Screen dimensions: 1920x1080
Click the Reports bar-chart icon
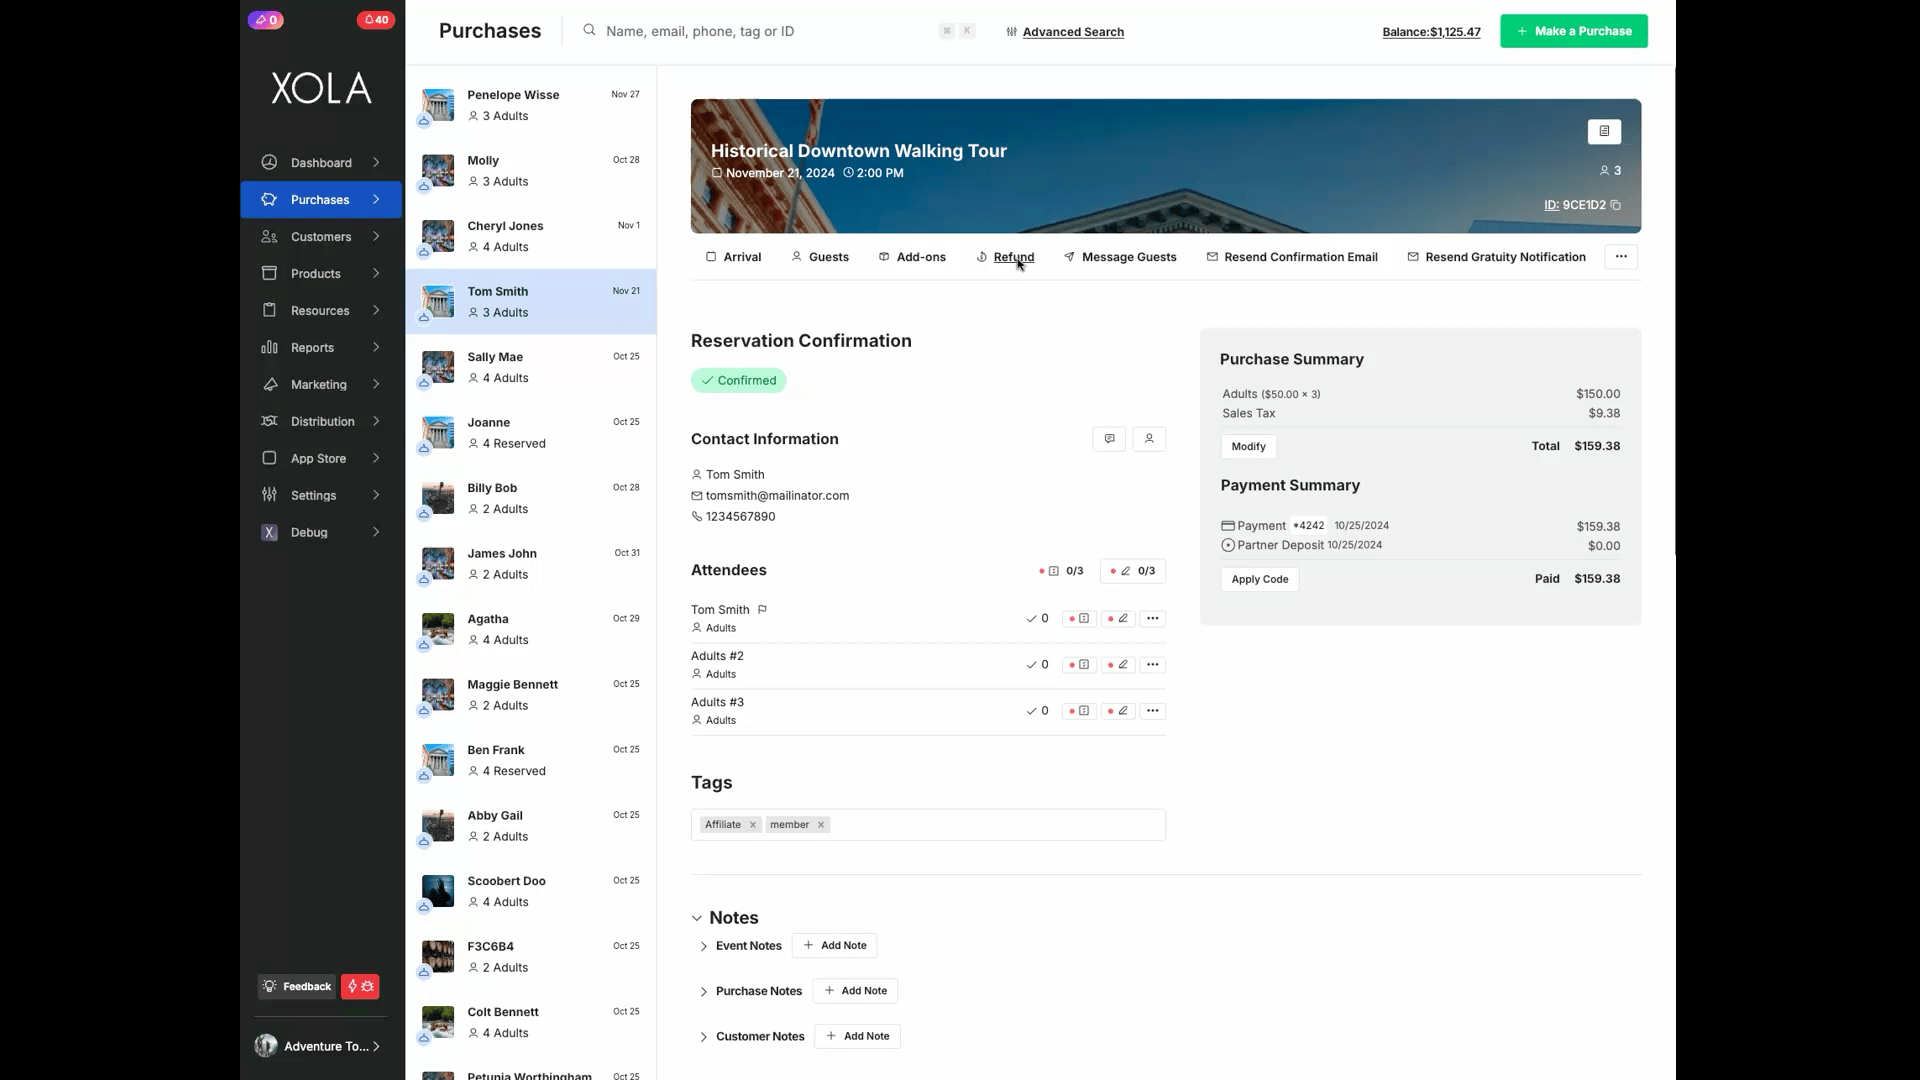(269, 347)
